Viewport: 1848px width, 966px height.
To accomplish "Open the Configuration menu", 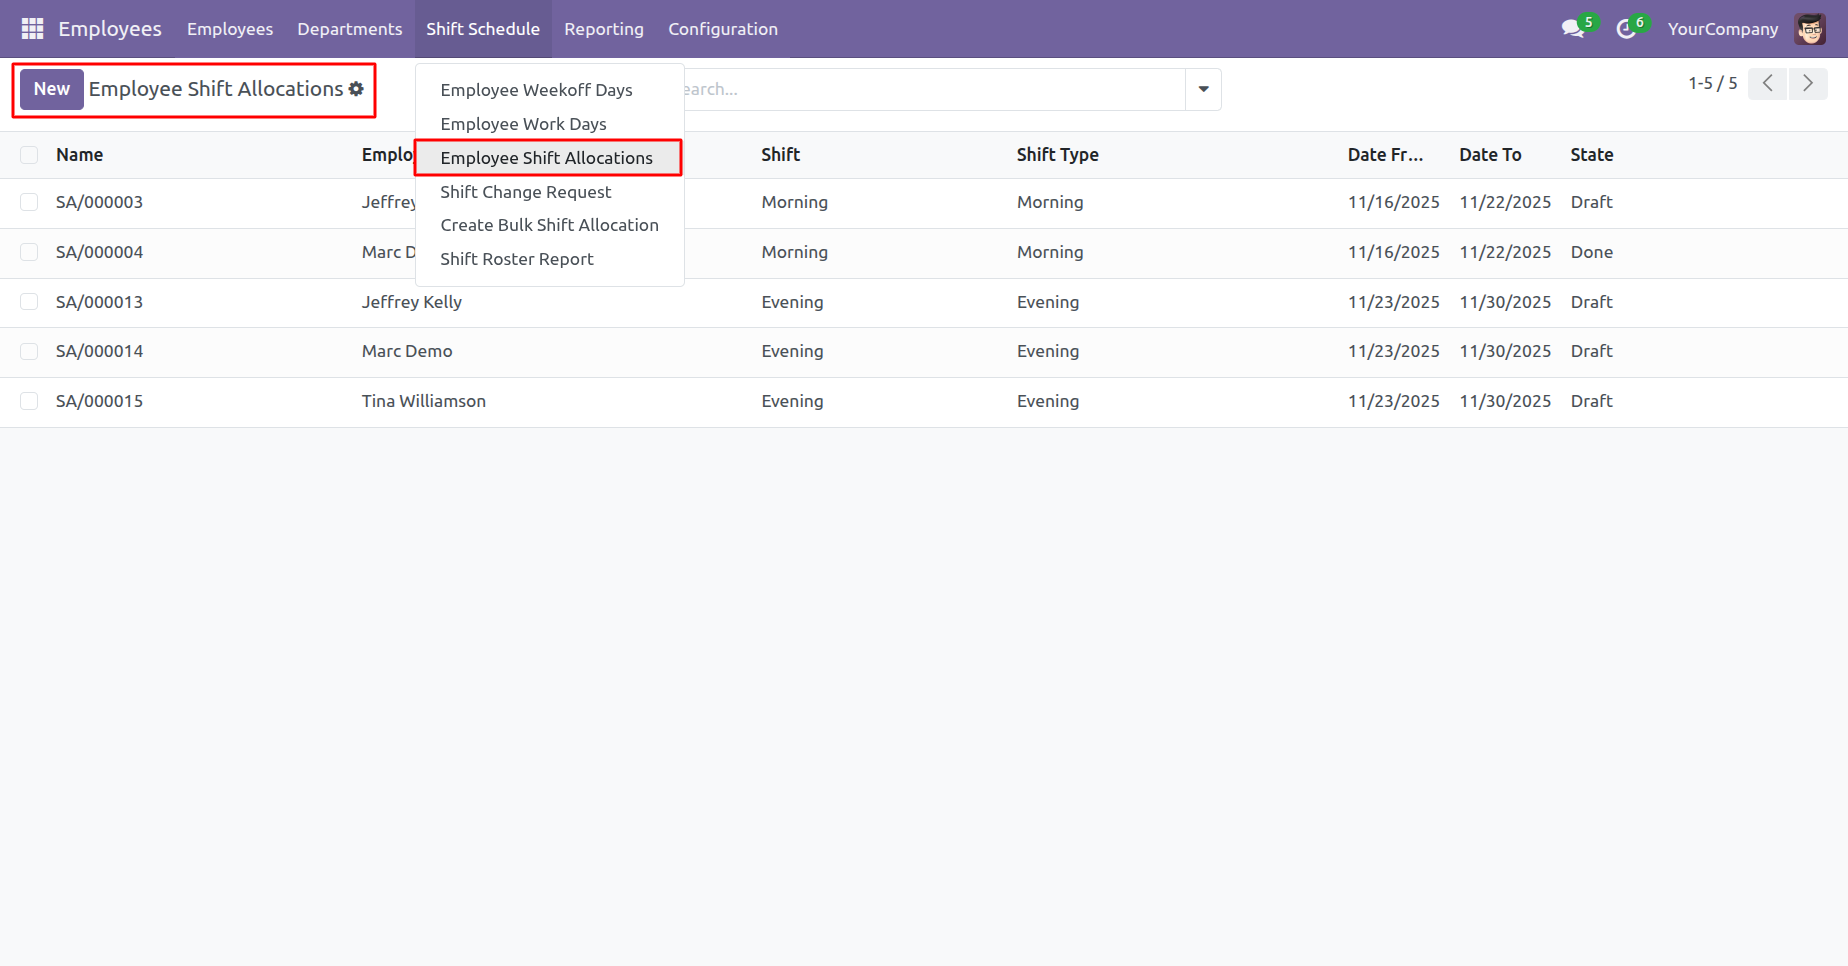I will pyautogui.click(x=723, y=29).
